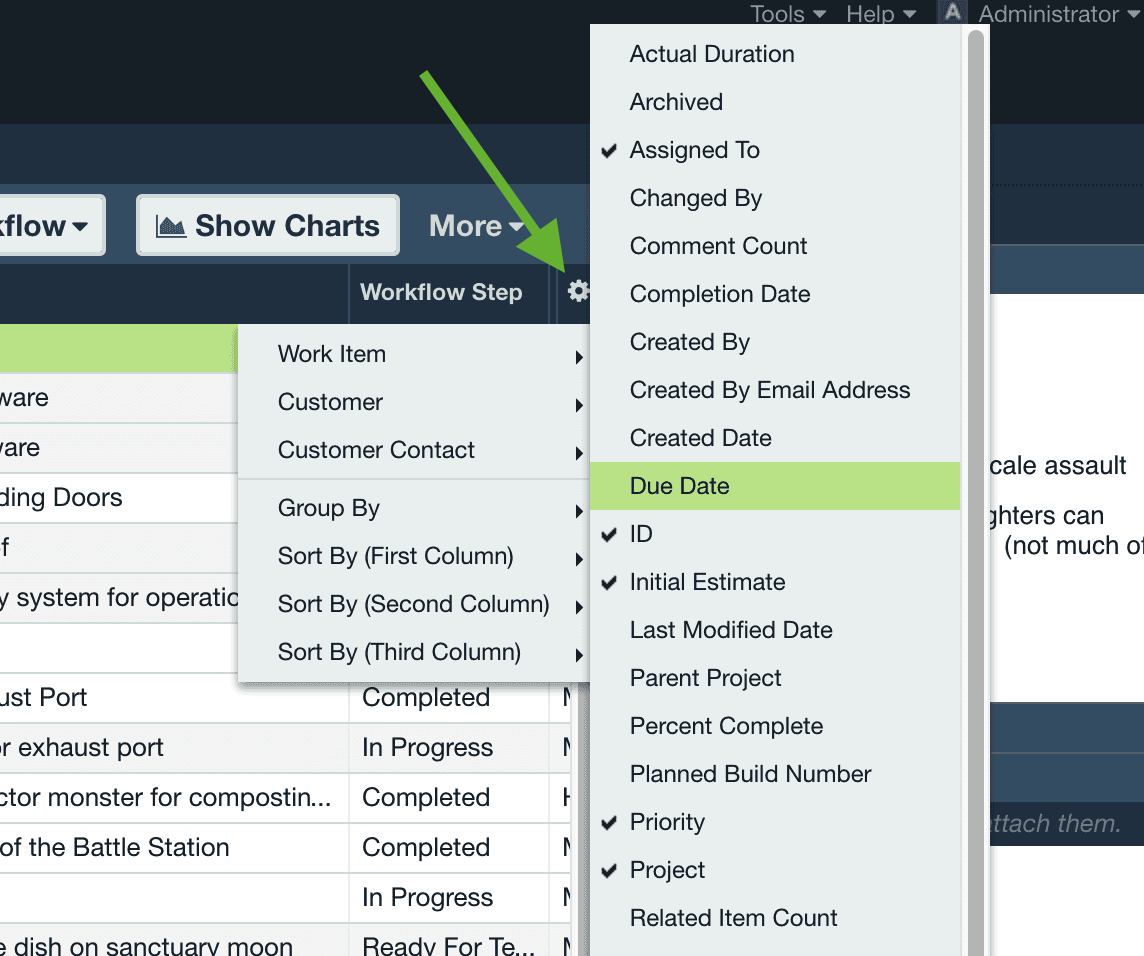Click the Show Charts button
This screenshot has width=1144, height=956.
(267, 225)
